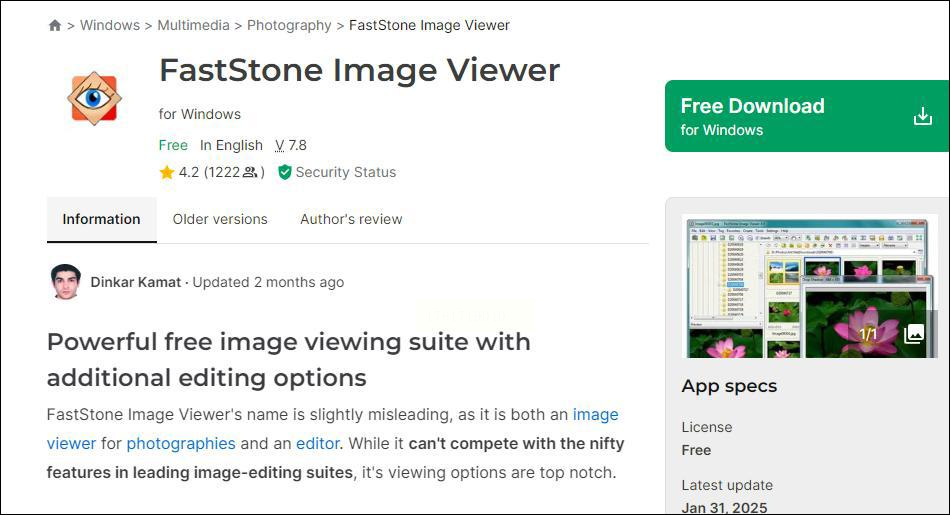Image resolution: width=950 pixels, height=515 pixels.
Task: Click the "editor" hyperlink
Action: (x=317, y=443)
